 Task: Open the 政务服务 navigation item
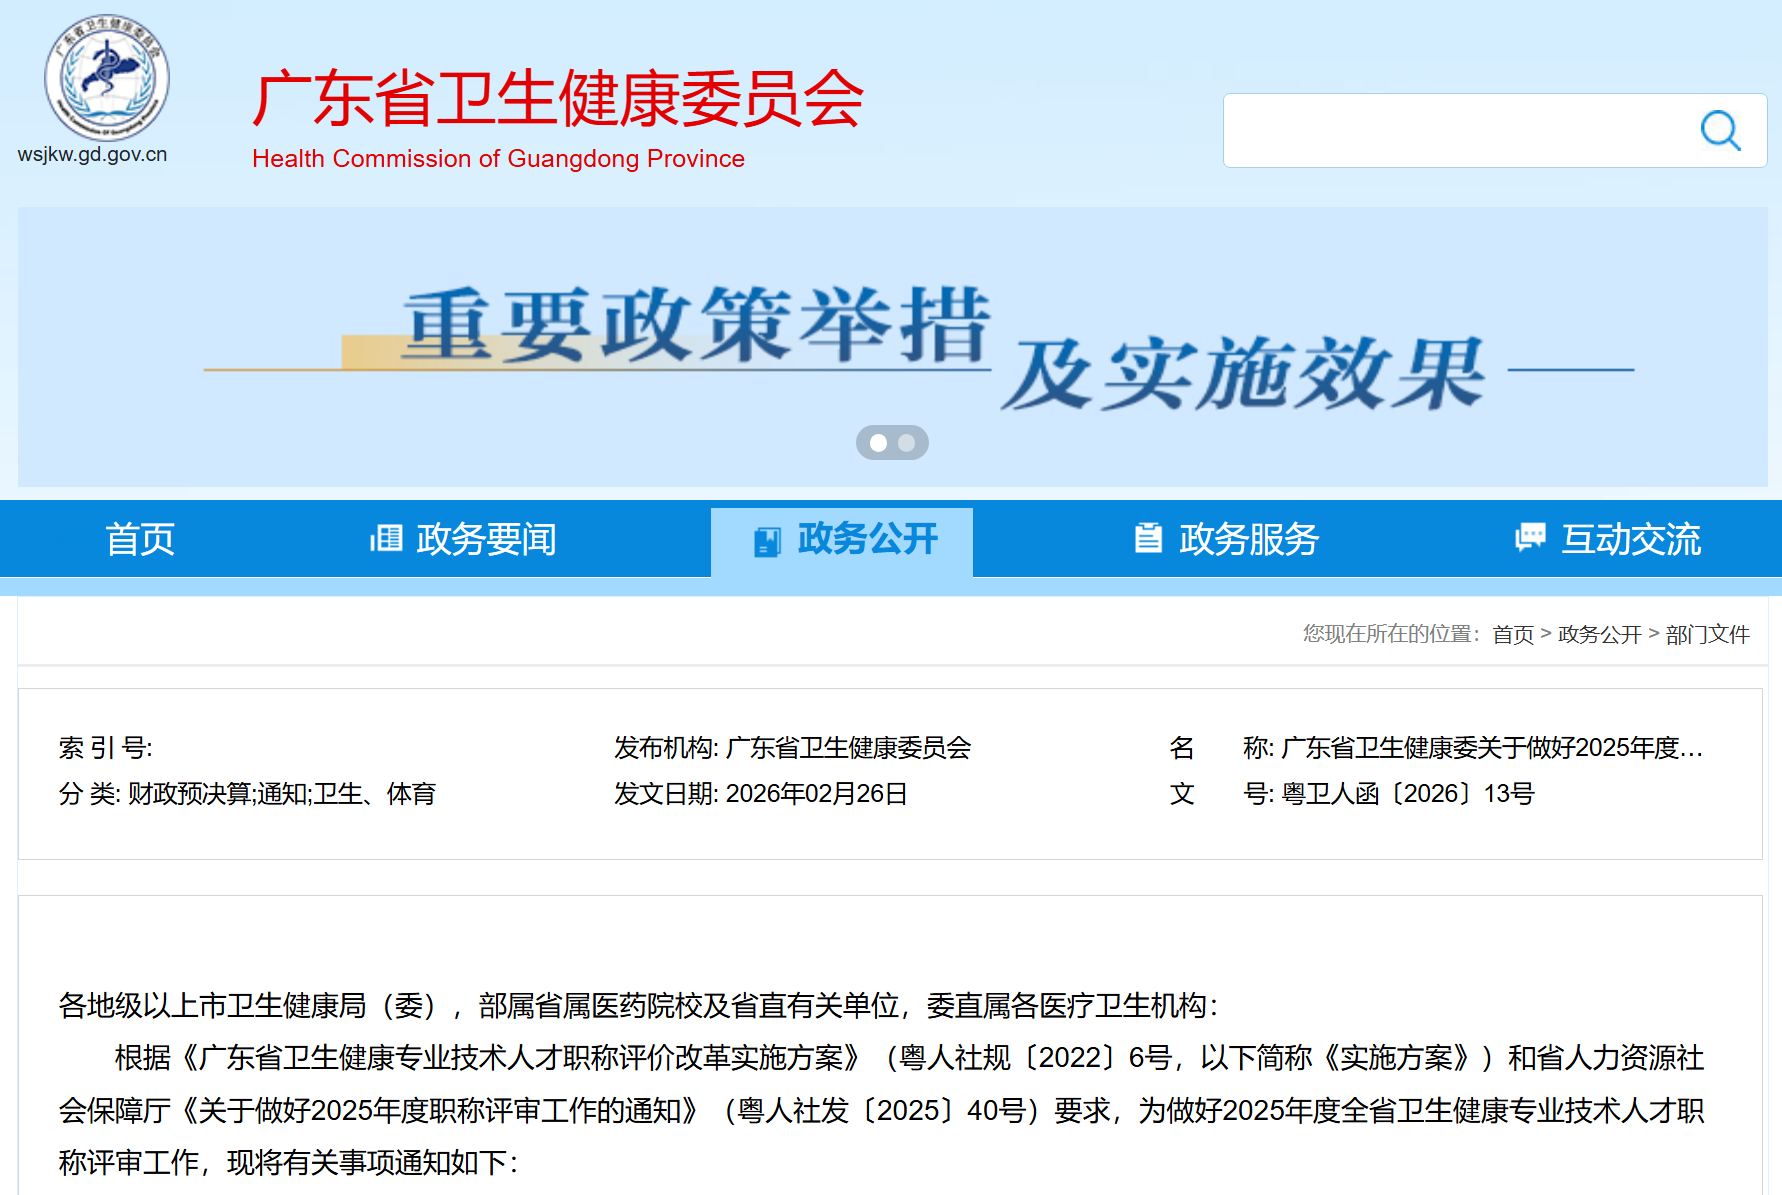pos(1249,539)
